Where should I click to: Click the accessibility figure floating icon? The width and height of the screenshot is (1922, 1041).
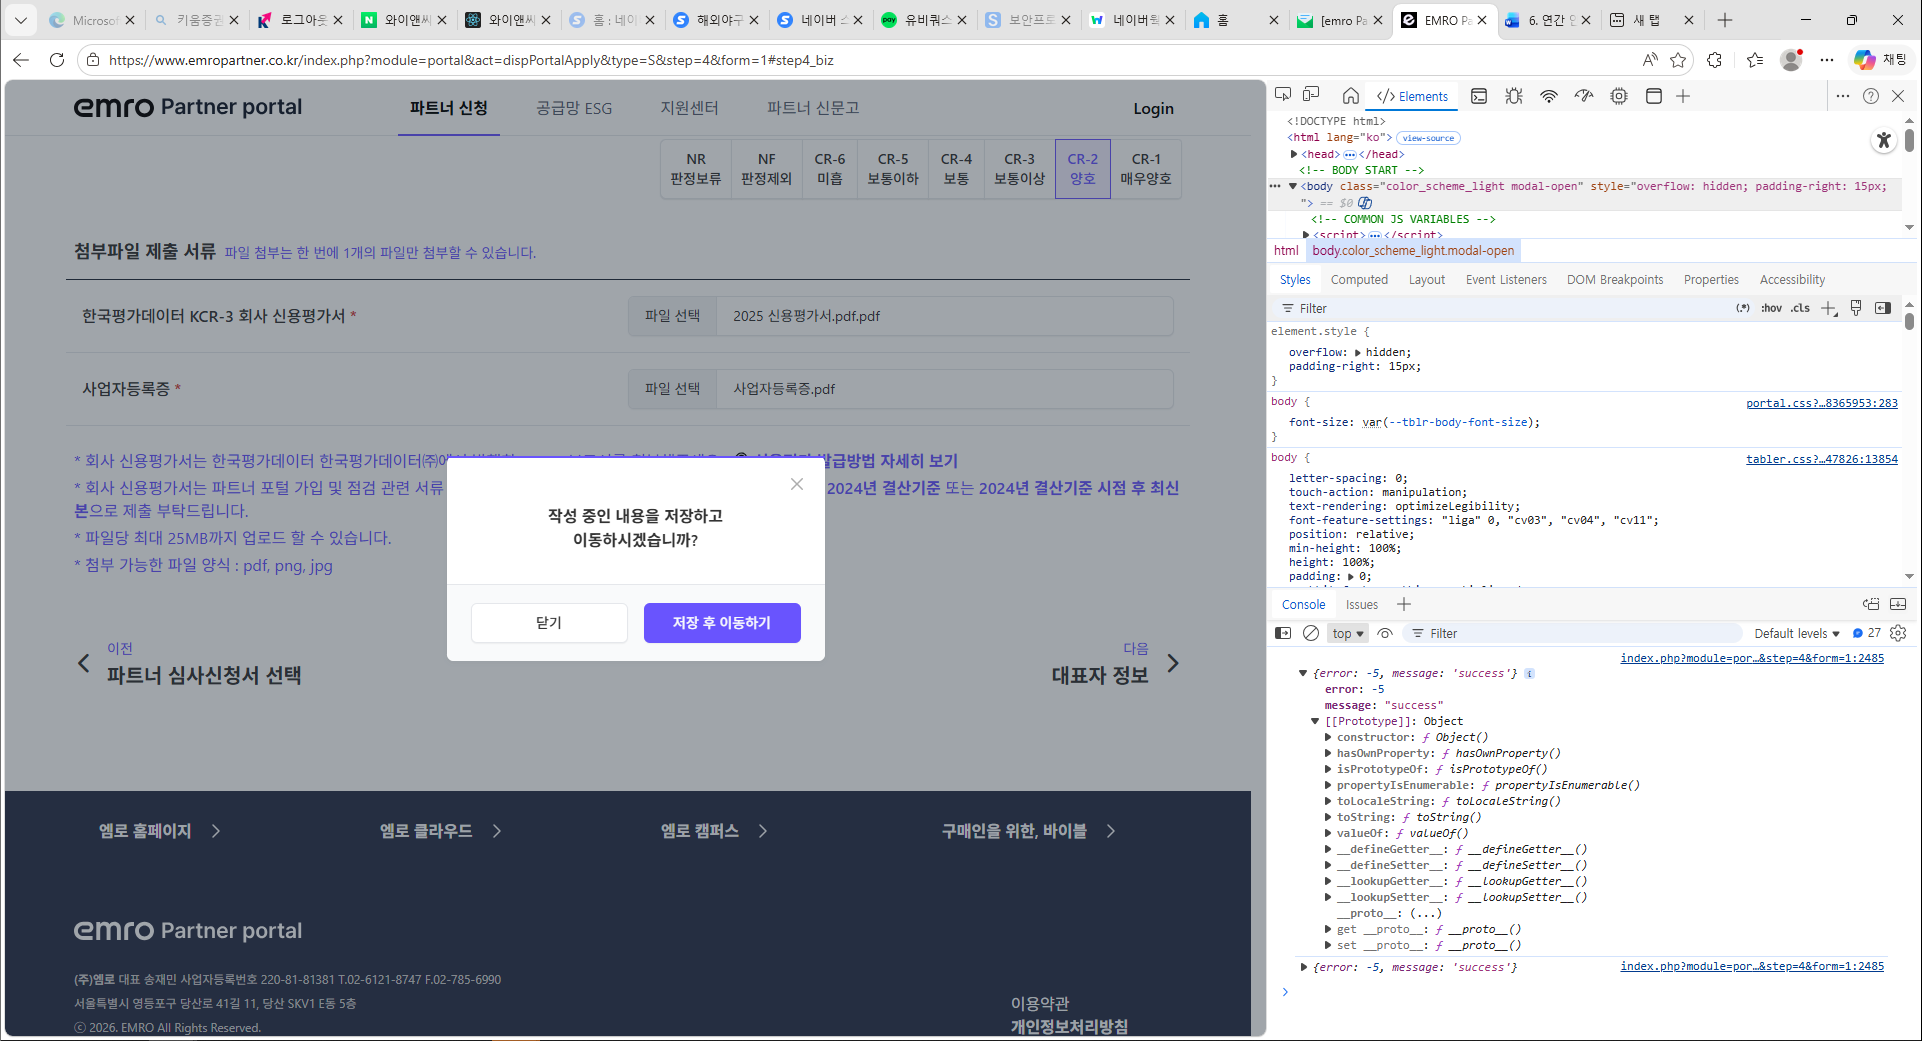1884,140
